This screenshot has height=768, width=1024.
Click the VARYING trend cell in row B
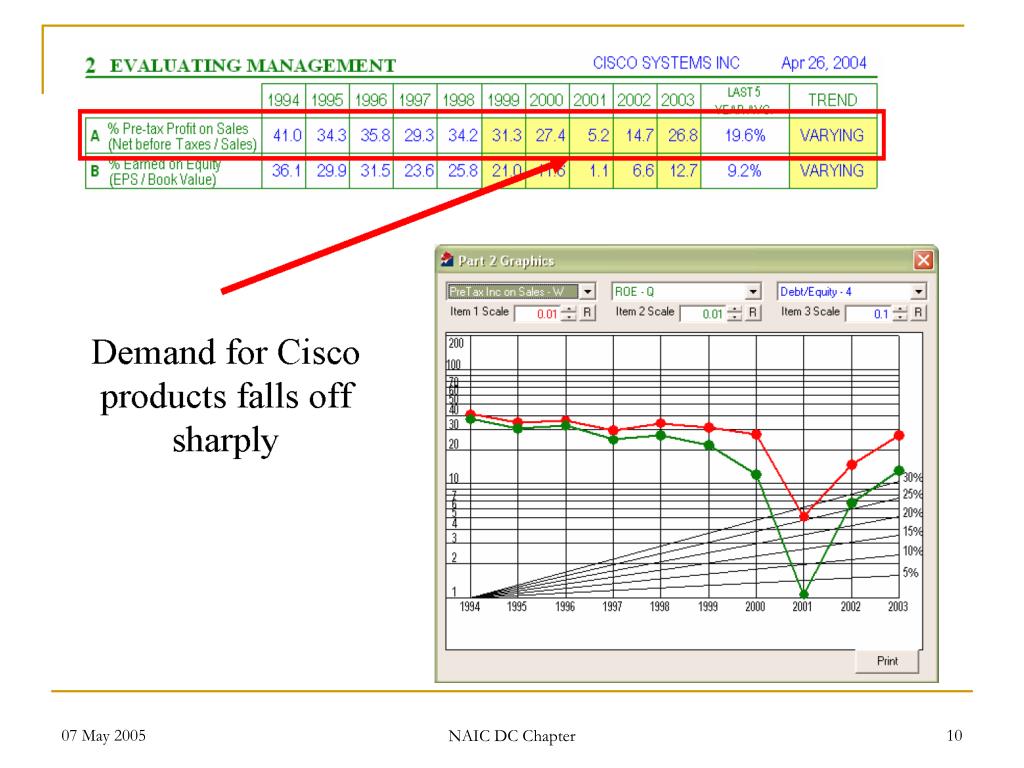click(x=833, y=171)
